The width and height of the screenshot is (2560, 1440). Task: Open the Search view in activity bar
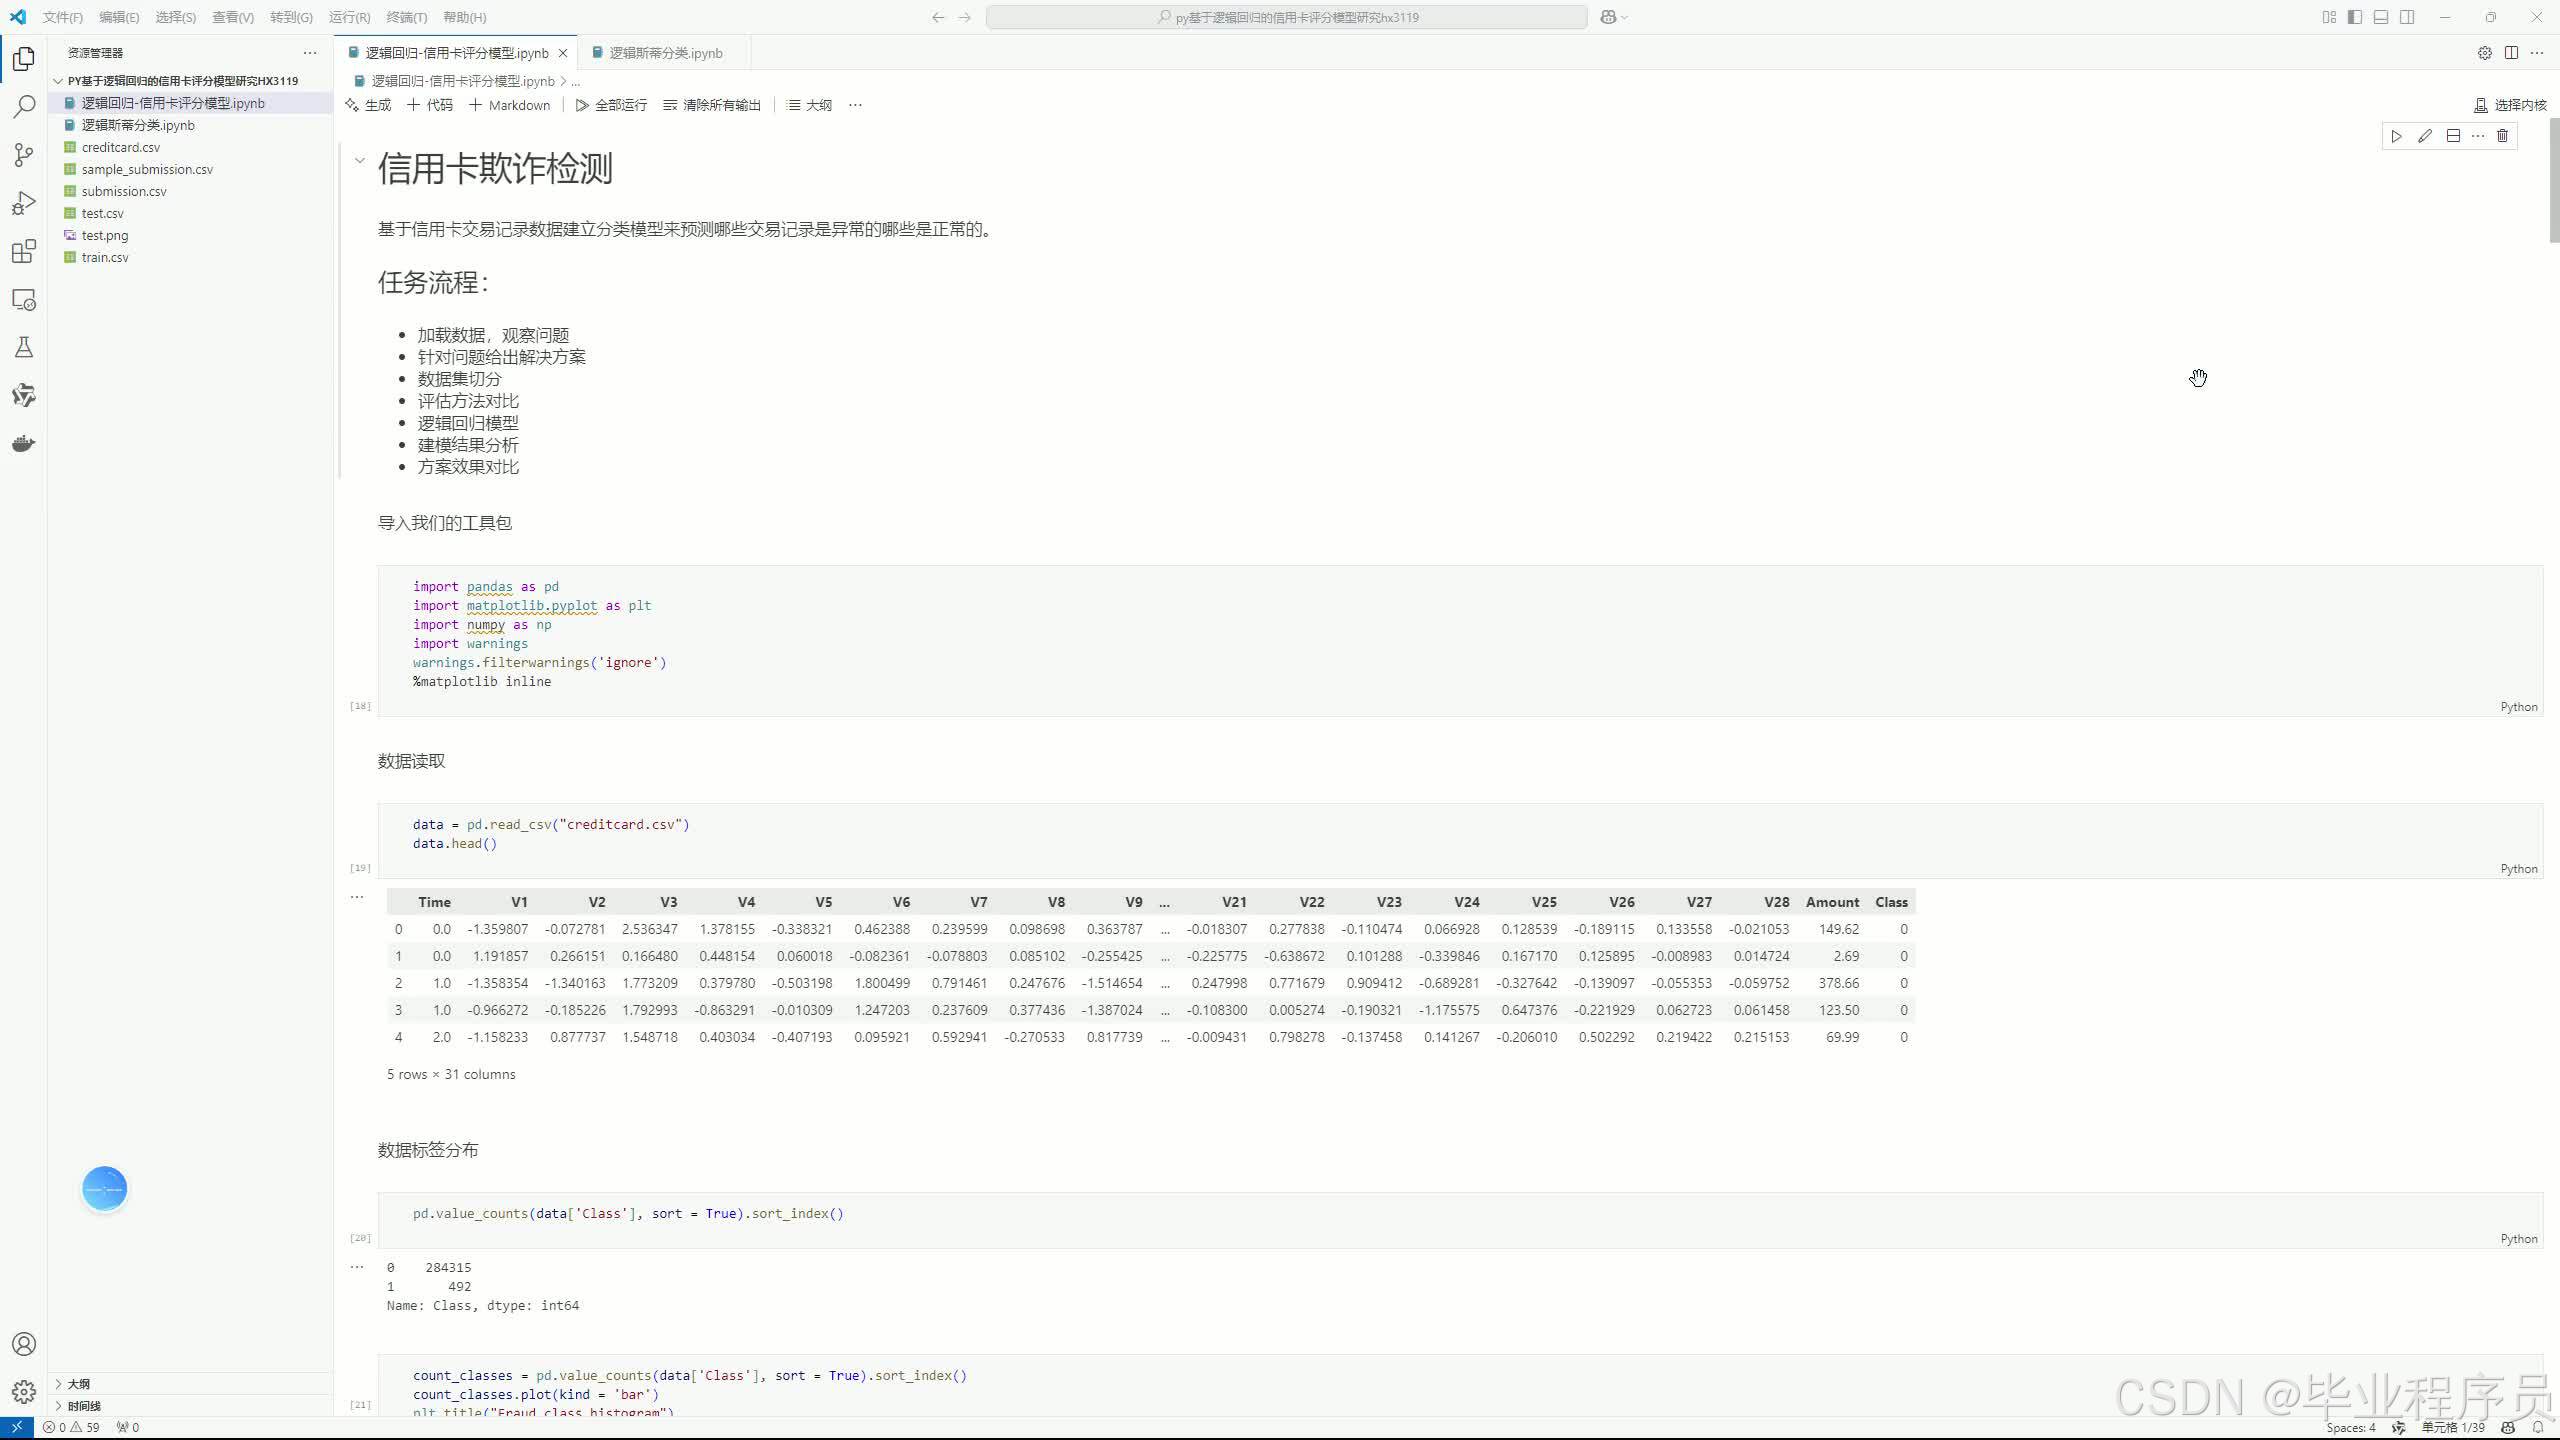(24, 107)
